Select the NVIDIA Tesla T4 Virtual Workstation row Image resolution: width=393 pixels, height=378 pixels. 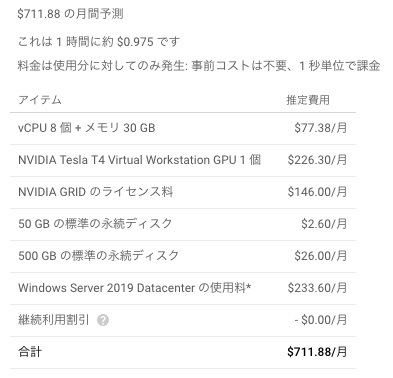click(183, 160)
